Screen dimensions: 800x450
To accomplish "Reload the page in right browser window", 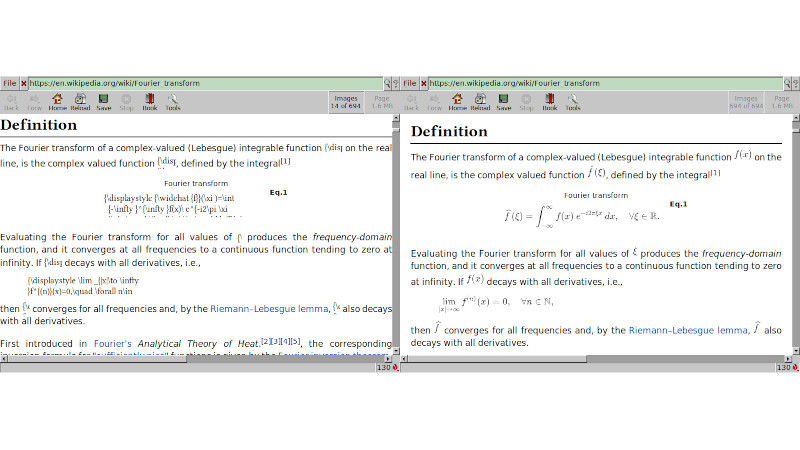I will tap(480, 101).
